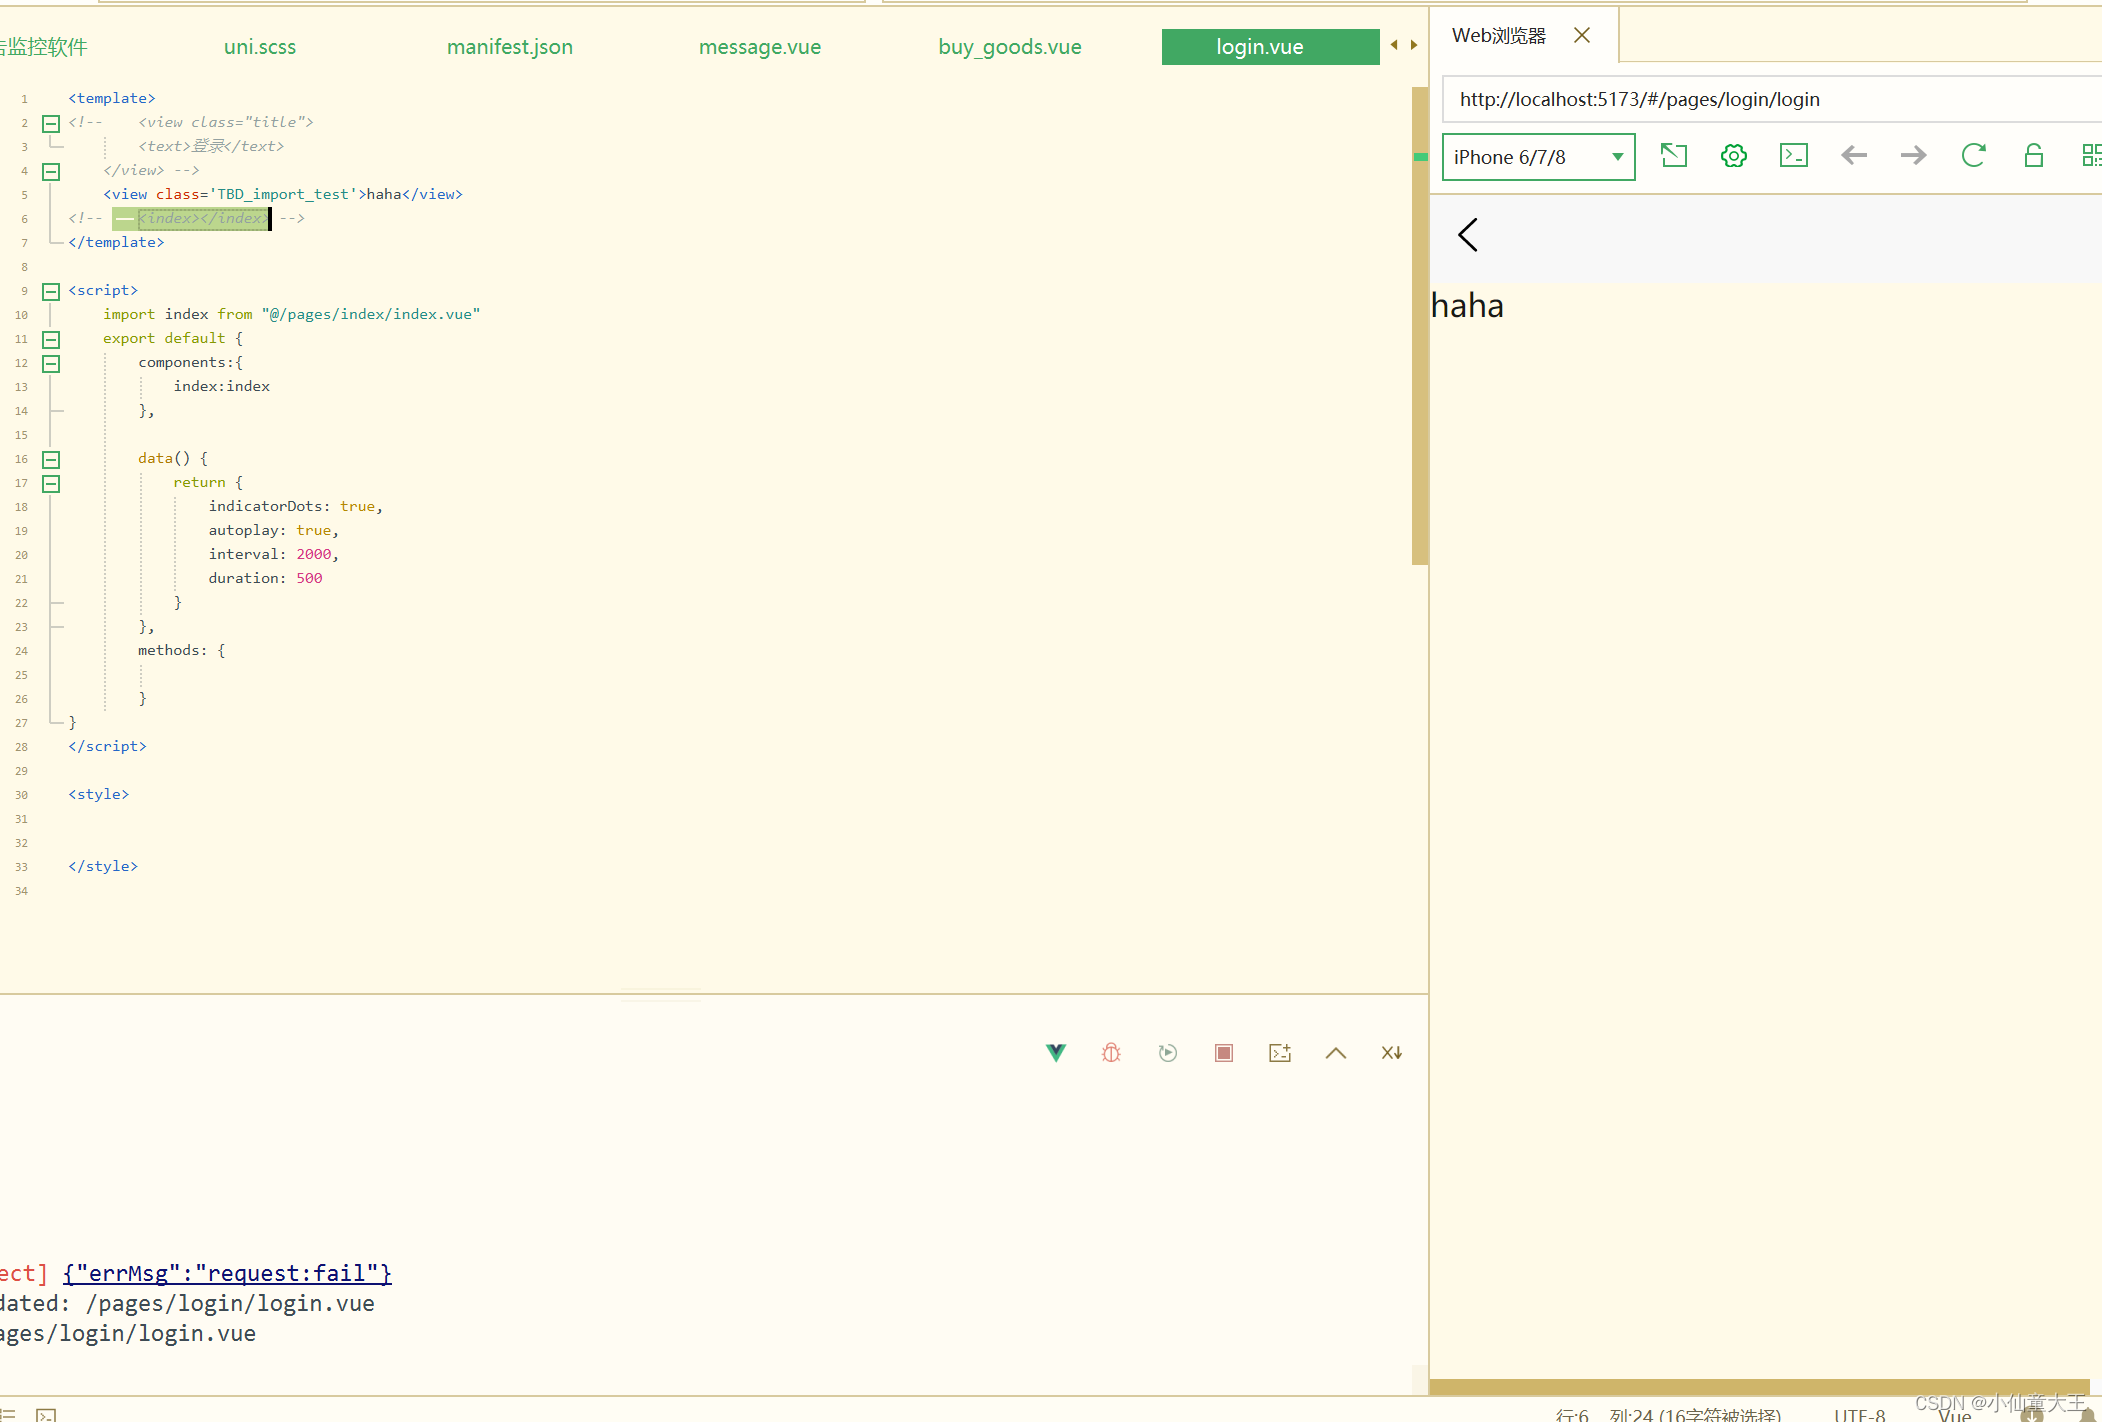Viewport: 2102px width, 1422px height.
Task: Toggle the Web browser panel close button
Action: 1582,35
